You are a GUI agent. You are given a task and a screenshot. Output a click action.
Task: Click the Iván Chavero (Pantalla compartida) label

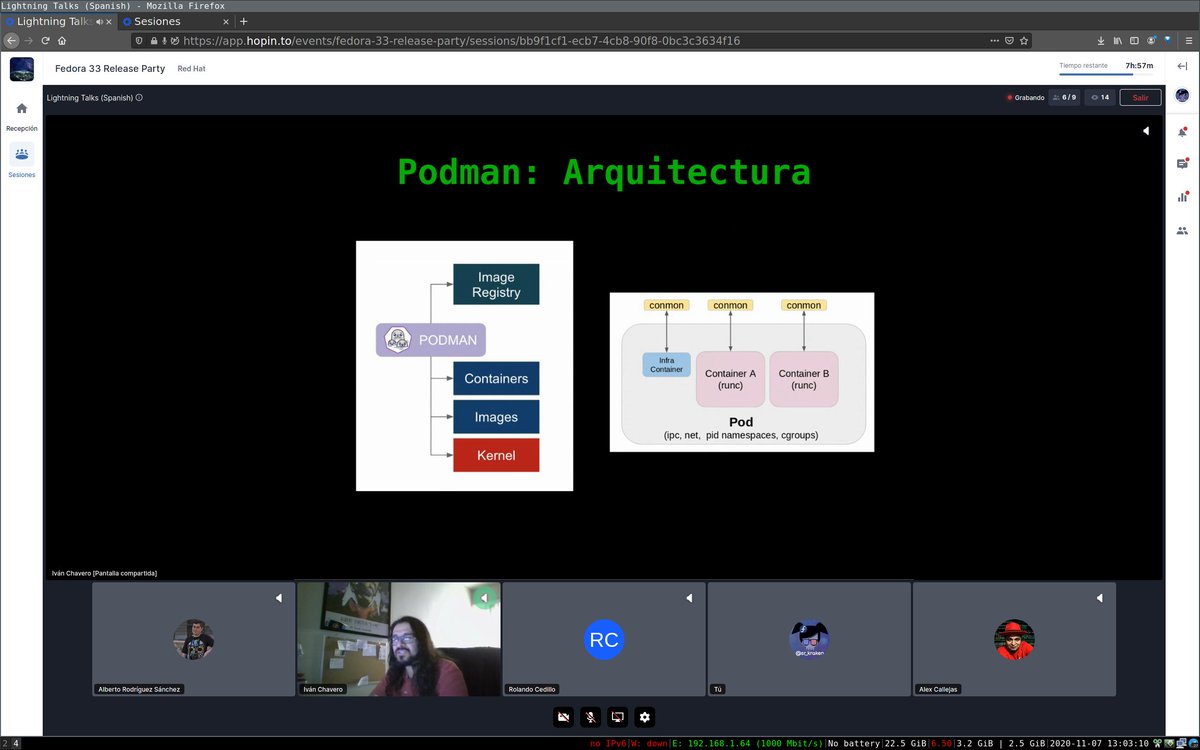pos(104,573)
